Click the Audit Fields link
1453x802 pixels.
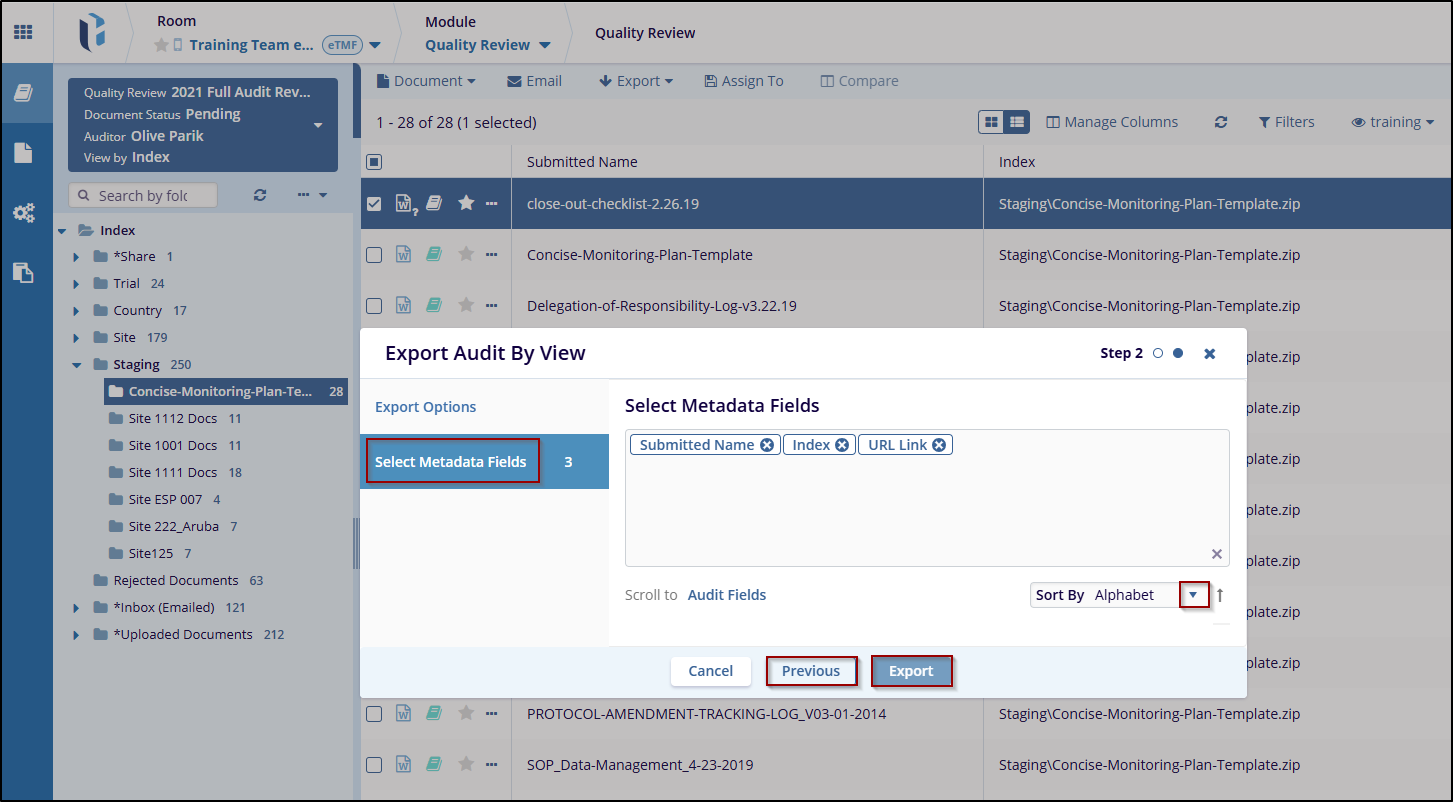726,595
